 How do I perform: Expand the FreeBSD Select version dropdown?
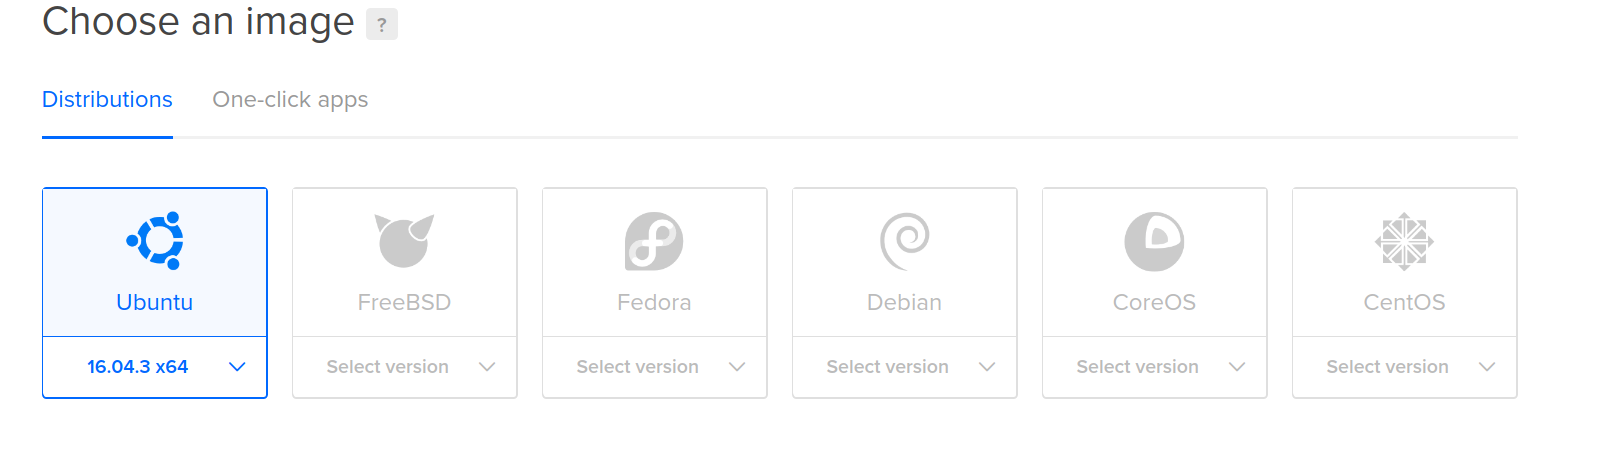click(405, 367)
